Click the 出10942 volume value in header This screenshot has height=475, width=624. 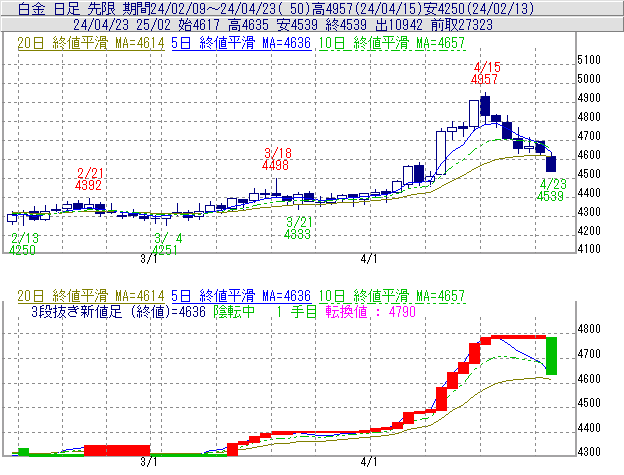pos(399,25)
